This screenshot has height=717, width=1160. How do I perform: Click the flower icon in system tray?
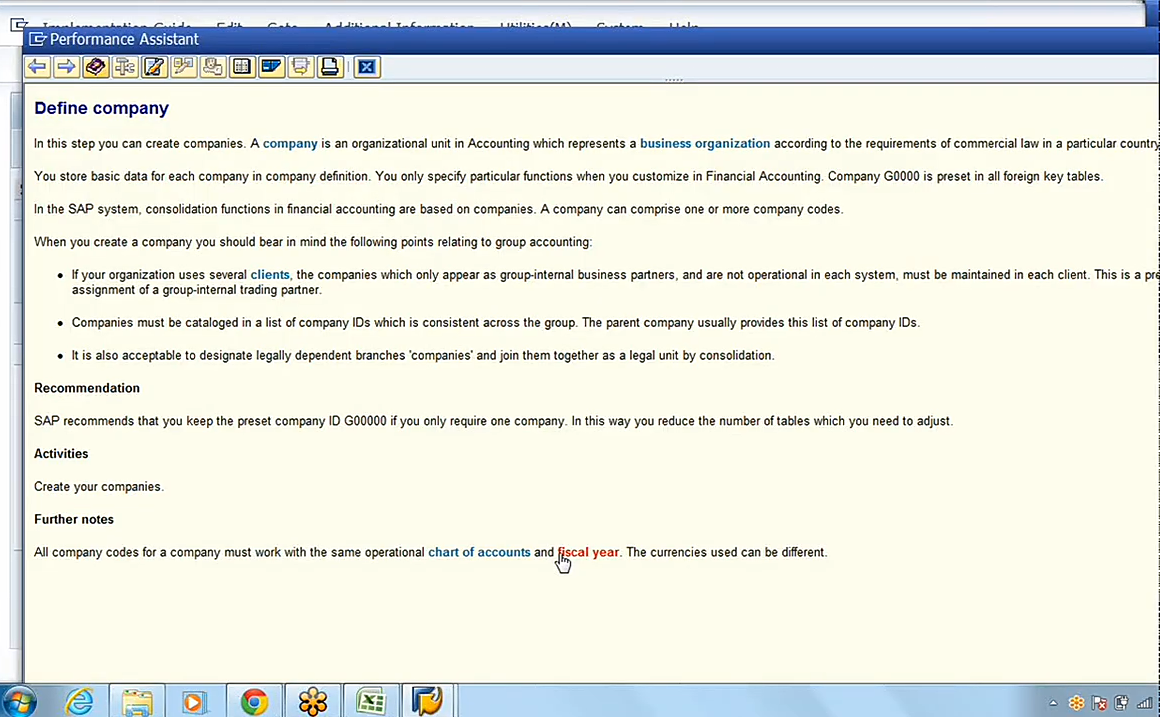1076,703
